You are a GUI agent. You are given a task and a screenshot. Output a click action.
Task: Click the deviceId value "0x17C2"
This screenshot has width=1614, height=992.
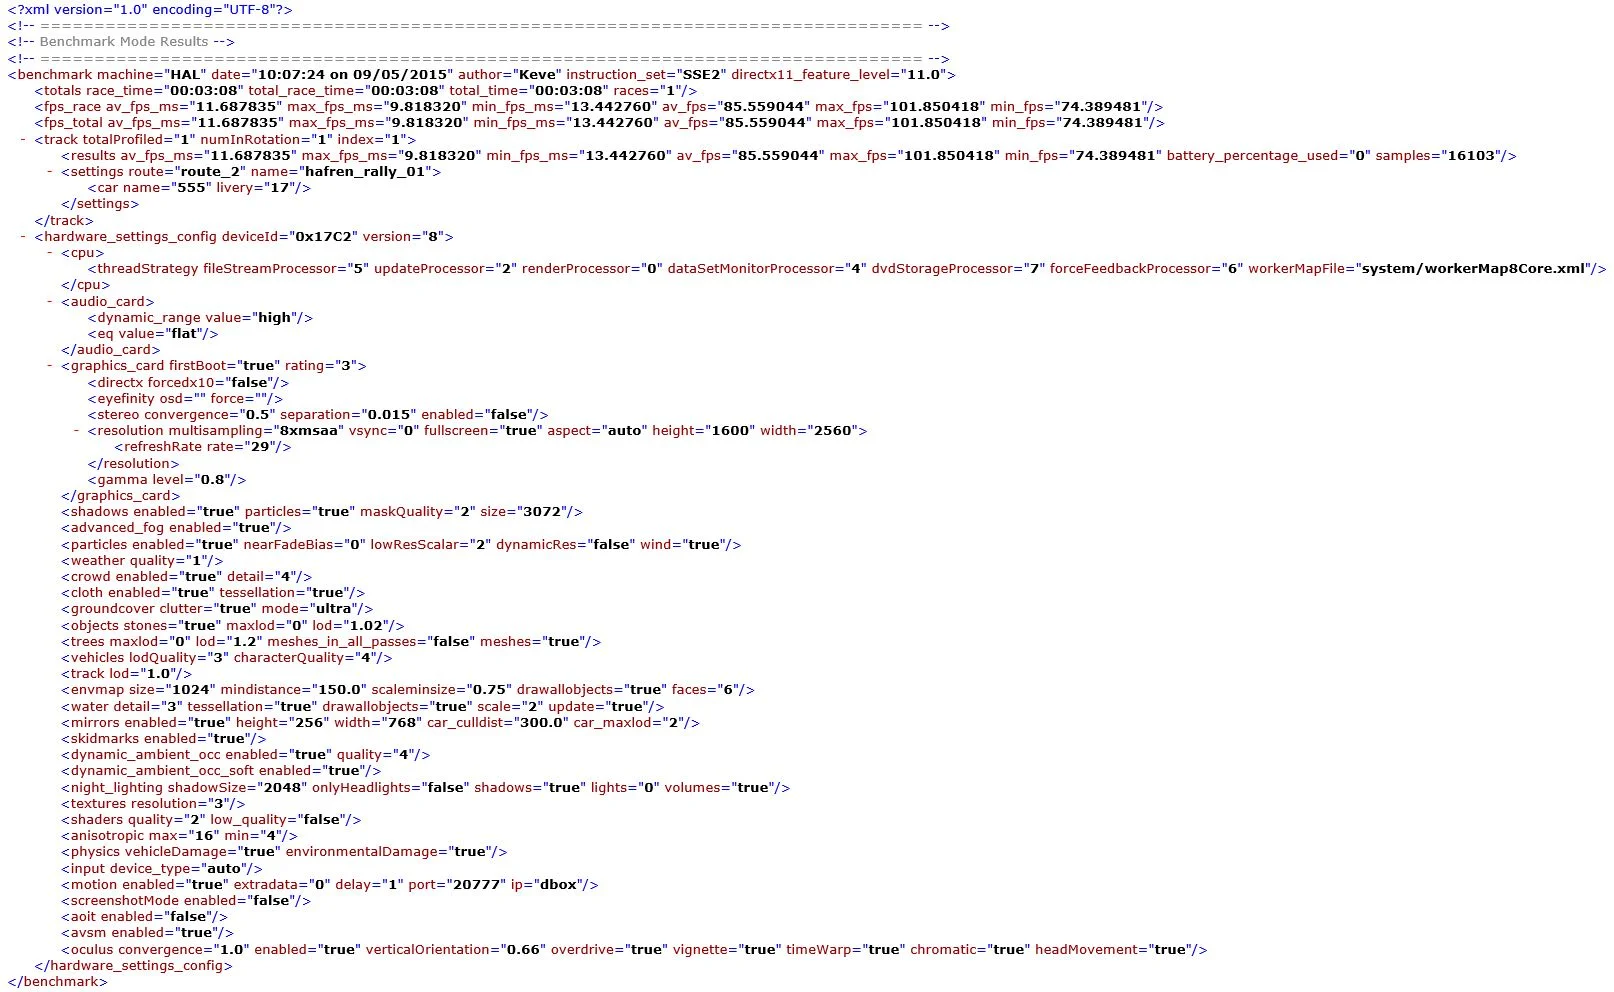coord(324,237)
